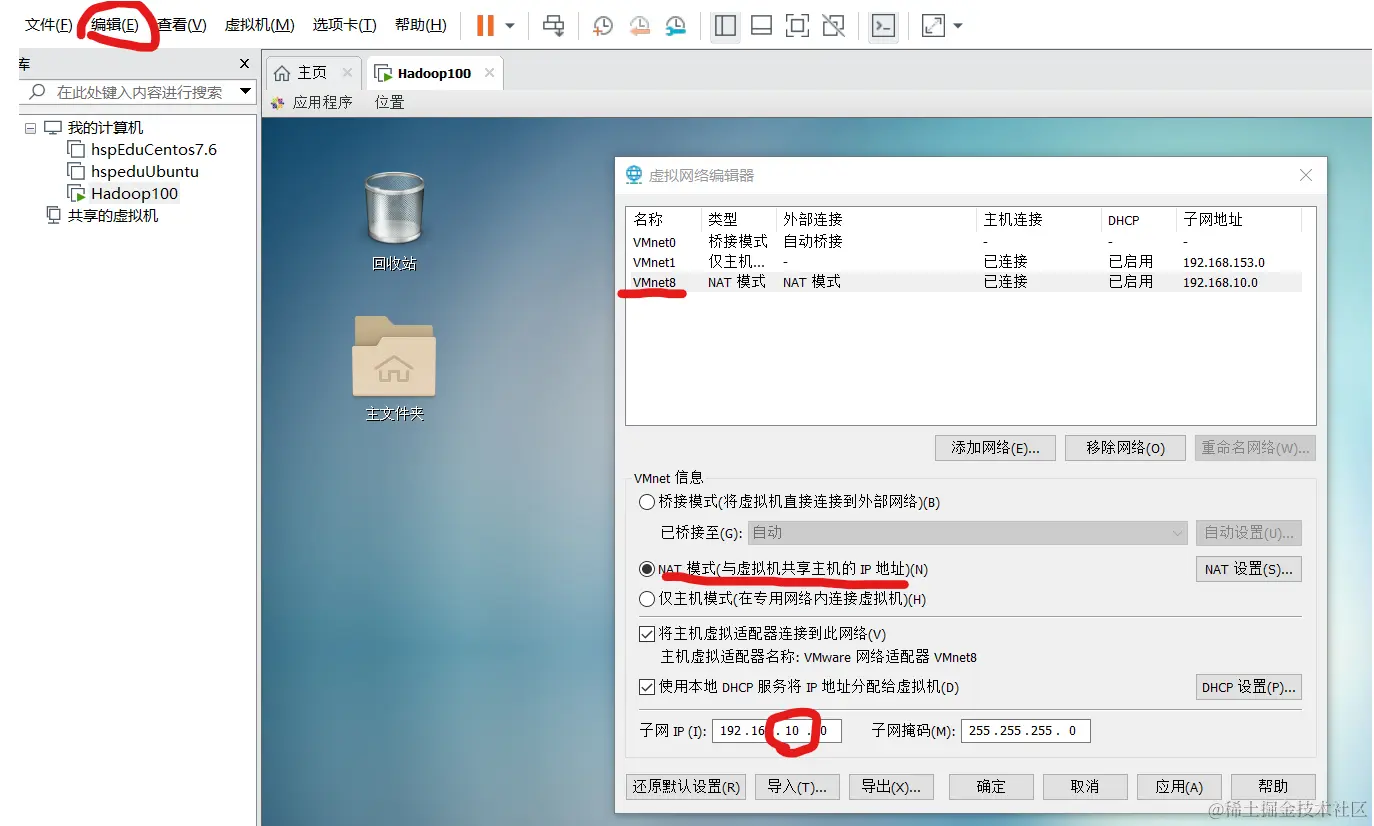Open the guest 位置 menu
The height and width of the screenshot is (826, 1374).
coord(390,102)
